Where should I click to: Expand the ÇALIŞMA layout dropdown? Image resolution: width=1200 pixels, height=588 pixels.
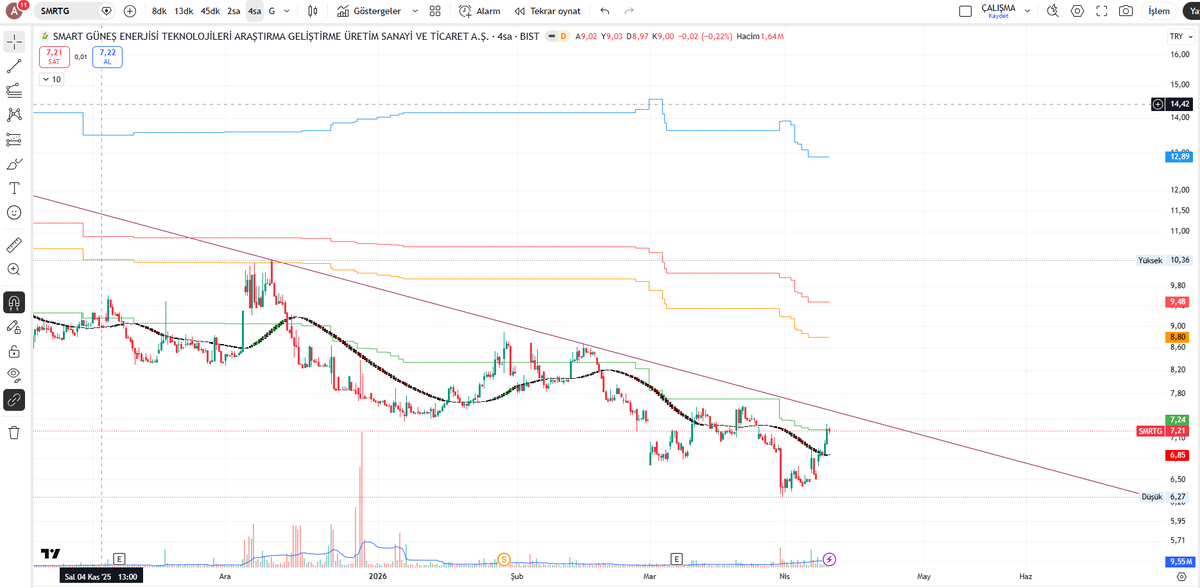(1027, 11)
